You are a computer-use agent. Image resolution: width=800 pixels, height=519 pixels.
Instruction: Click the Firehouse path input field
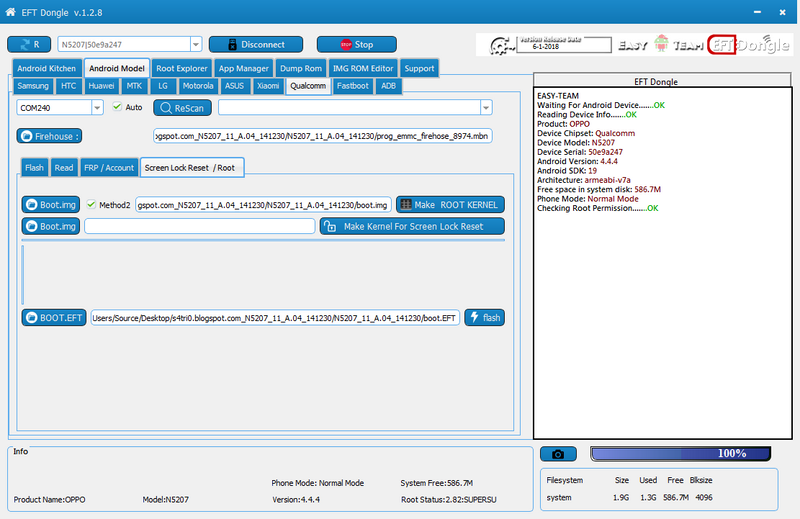click(x=322, y=136)
